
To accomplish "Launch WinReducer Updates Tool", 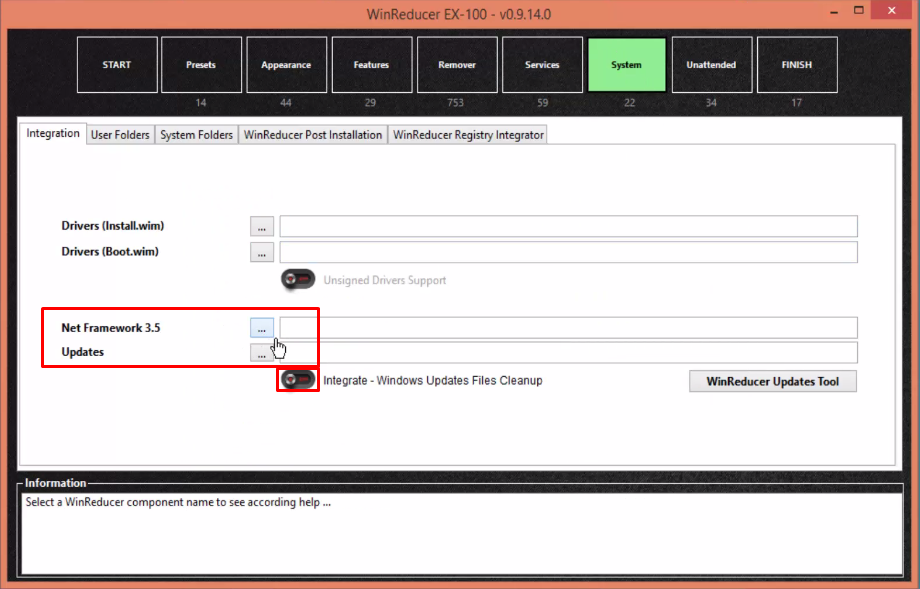I will coord(773,381).
